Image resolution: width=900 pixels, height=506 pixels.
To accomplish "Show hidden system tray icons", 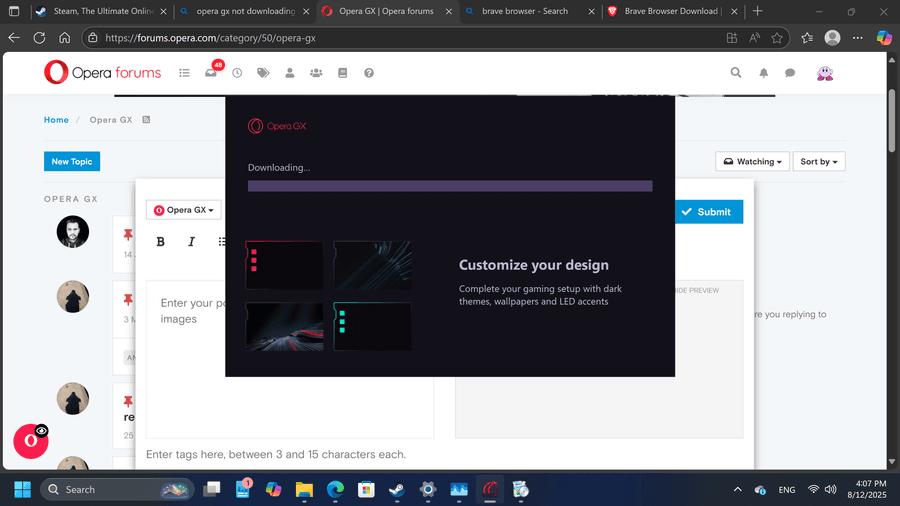I will point(738,489).
